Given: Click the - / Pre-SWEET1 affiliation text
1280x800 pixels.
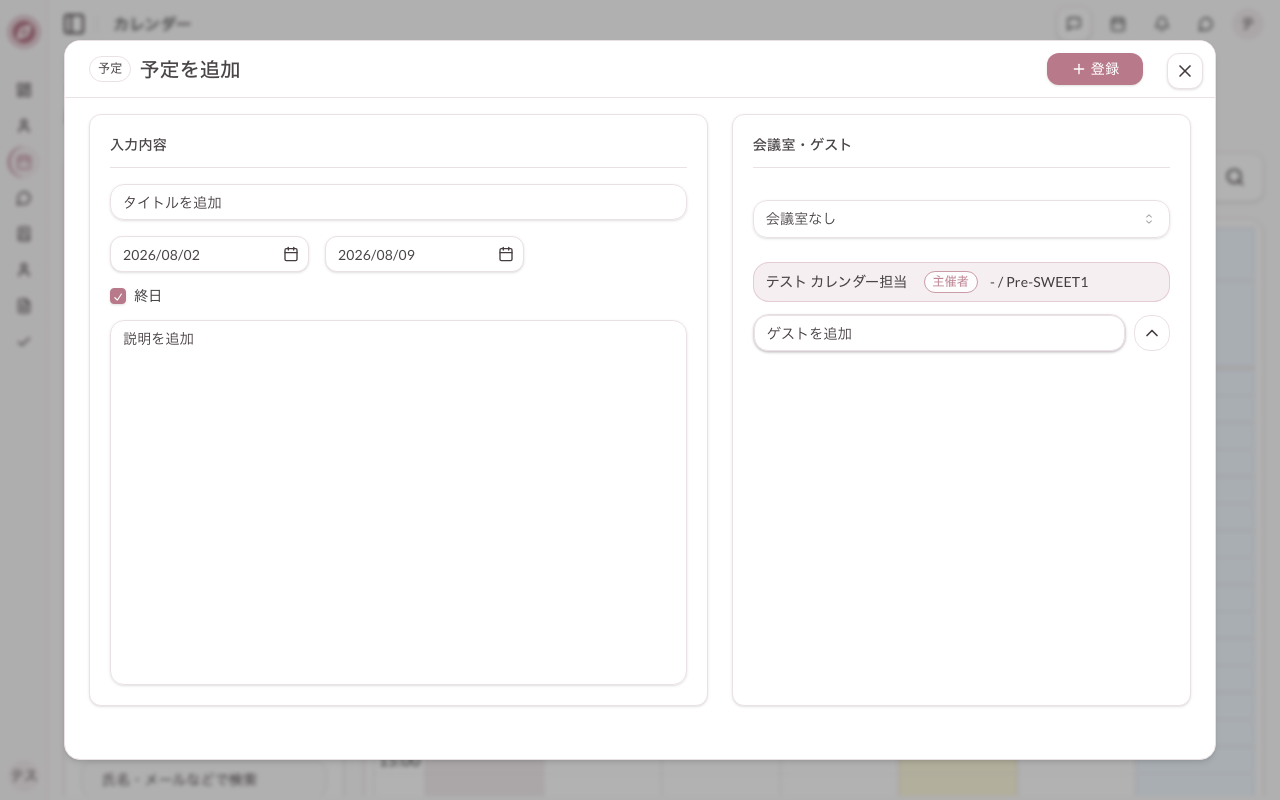Looking at the screenshot, I should point(1039,282).
